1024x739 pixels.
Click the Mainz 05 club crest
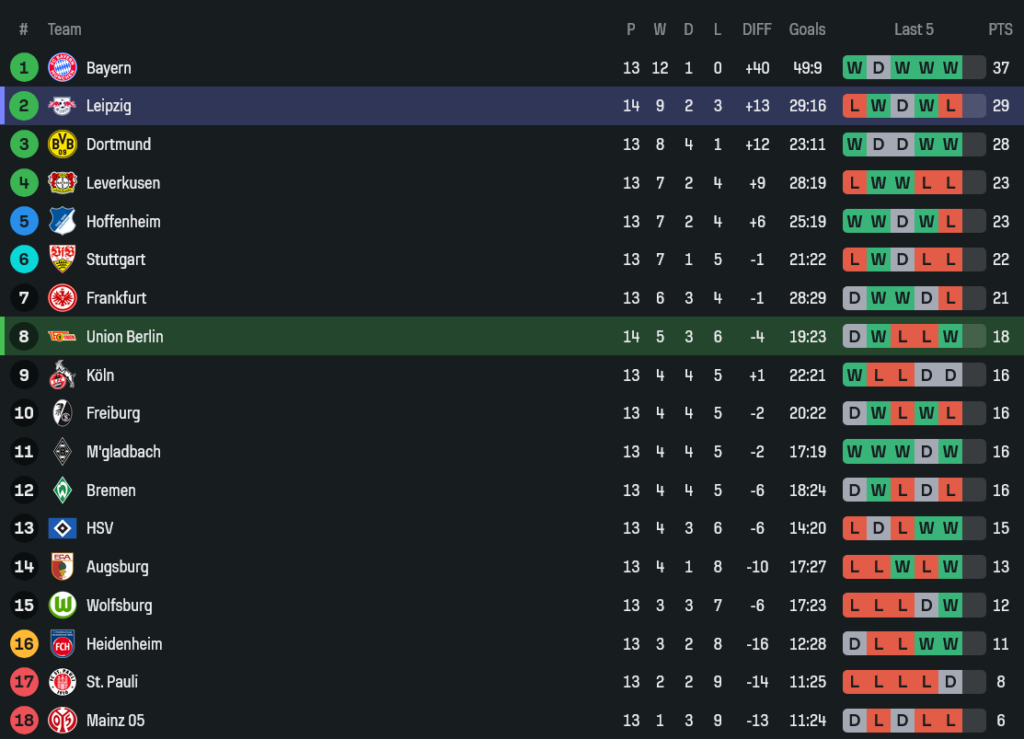point(62,720)
